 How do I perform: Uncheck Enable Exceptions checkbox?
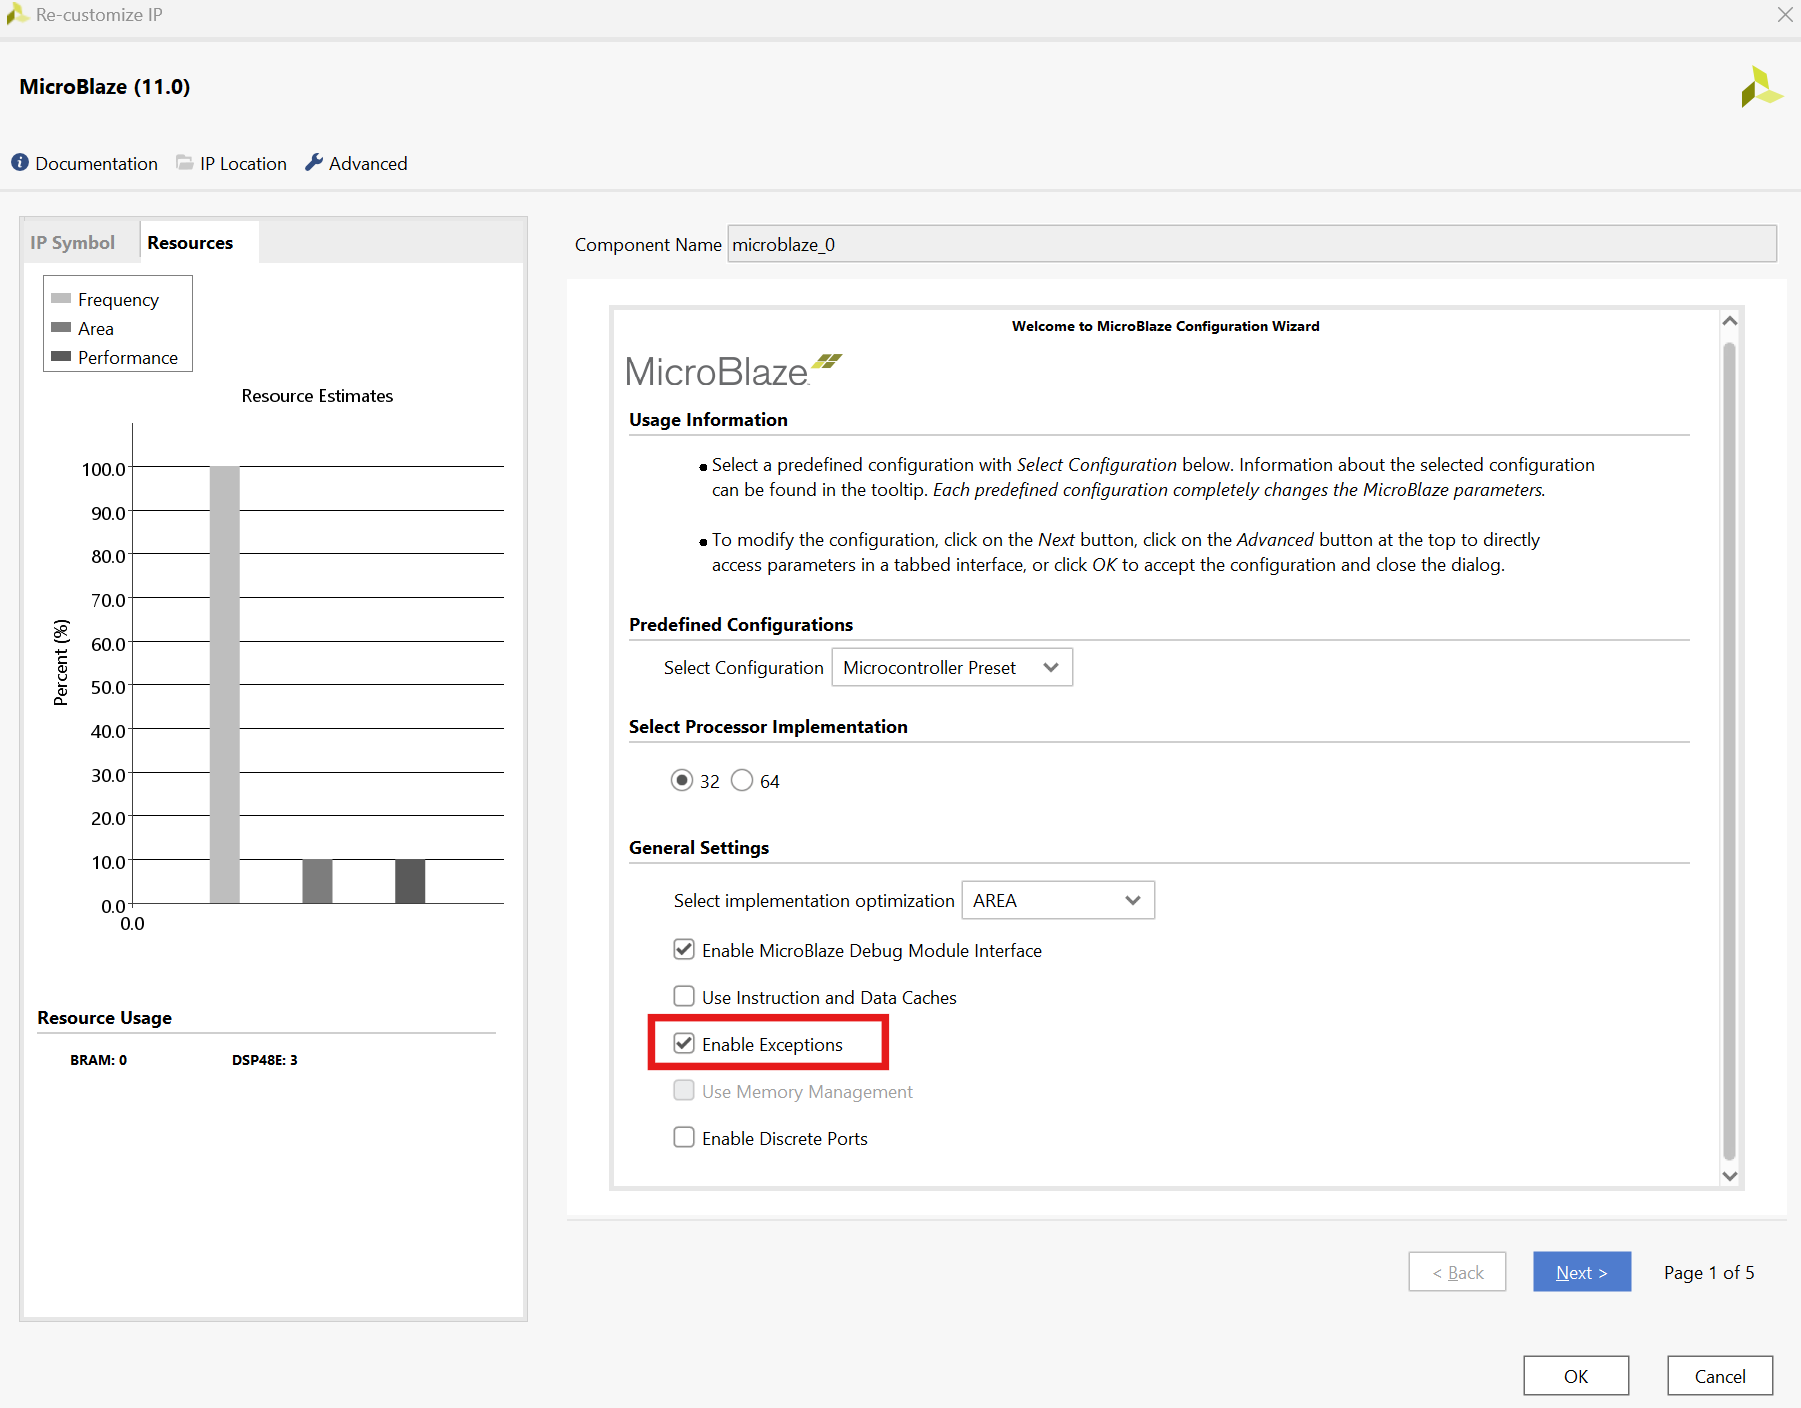[x=684, y=1043]
